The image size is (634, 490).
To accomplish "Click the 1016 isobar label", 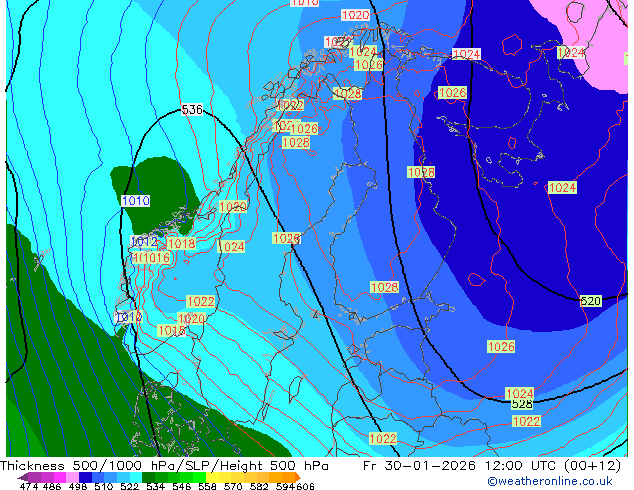I will tap(156, 258).
